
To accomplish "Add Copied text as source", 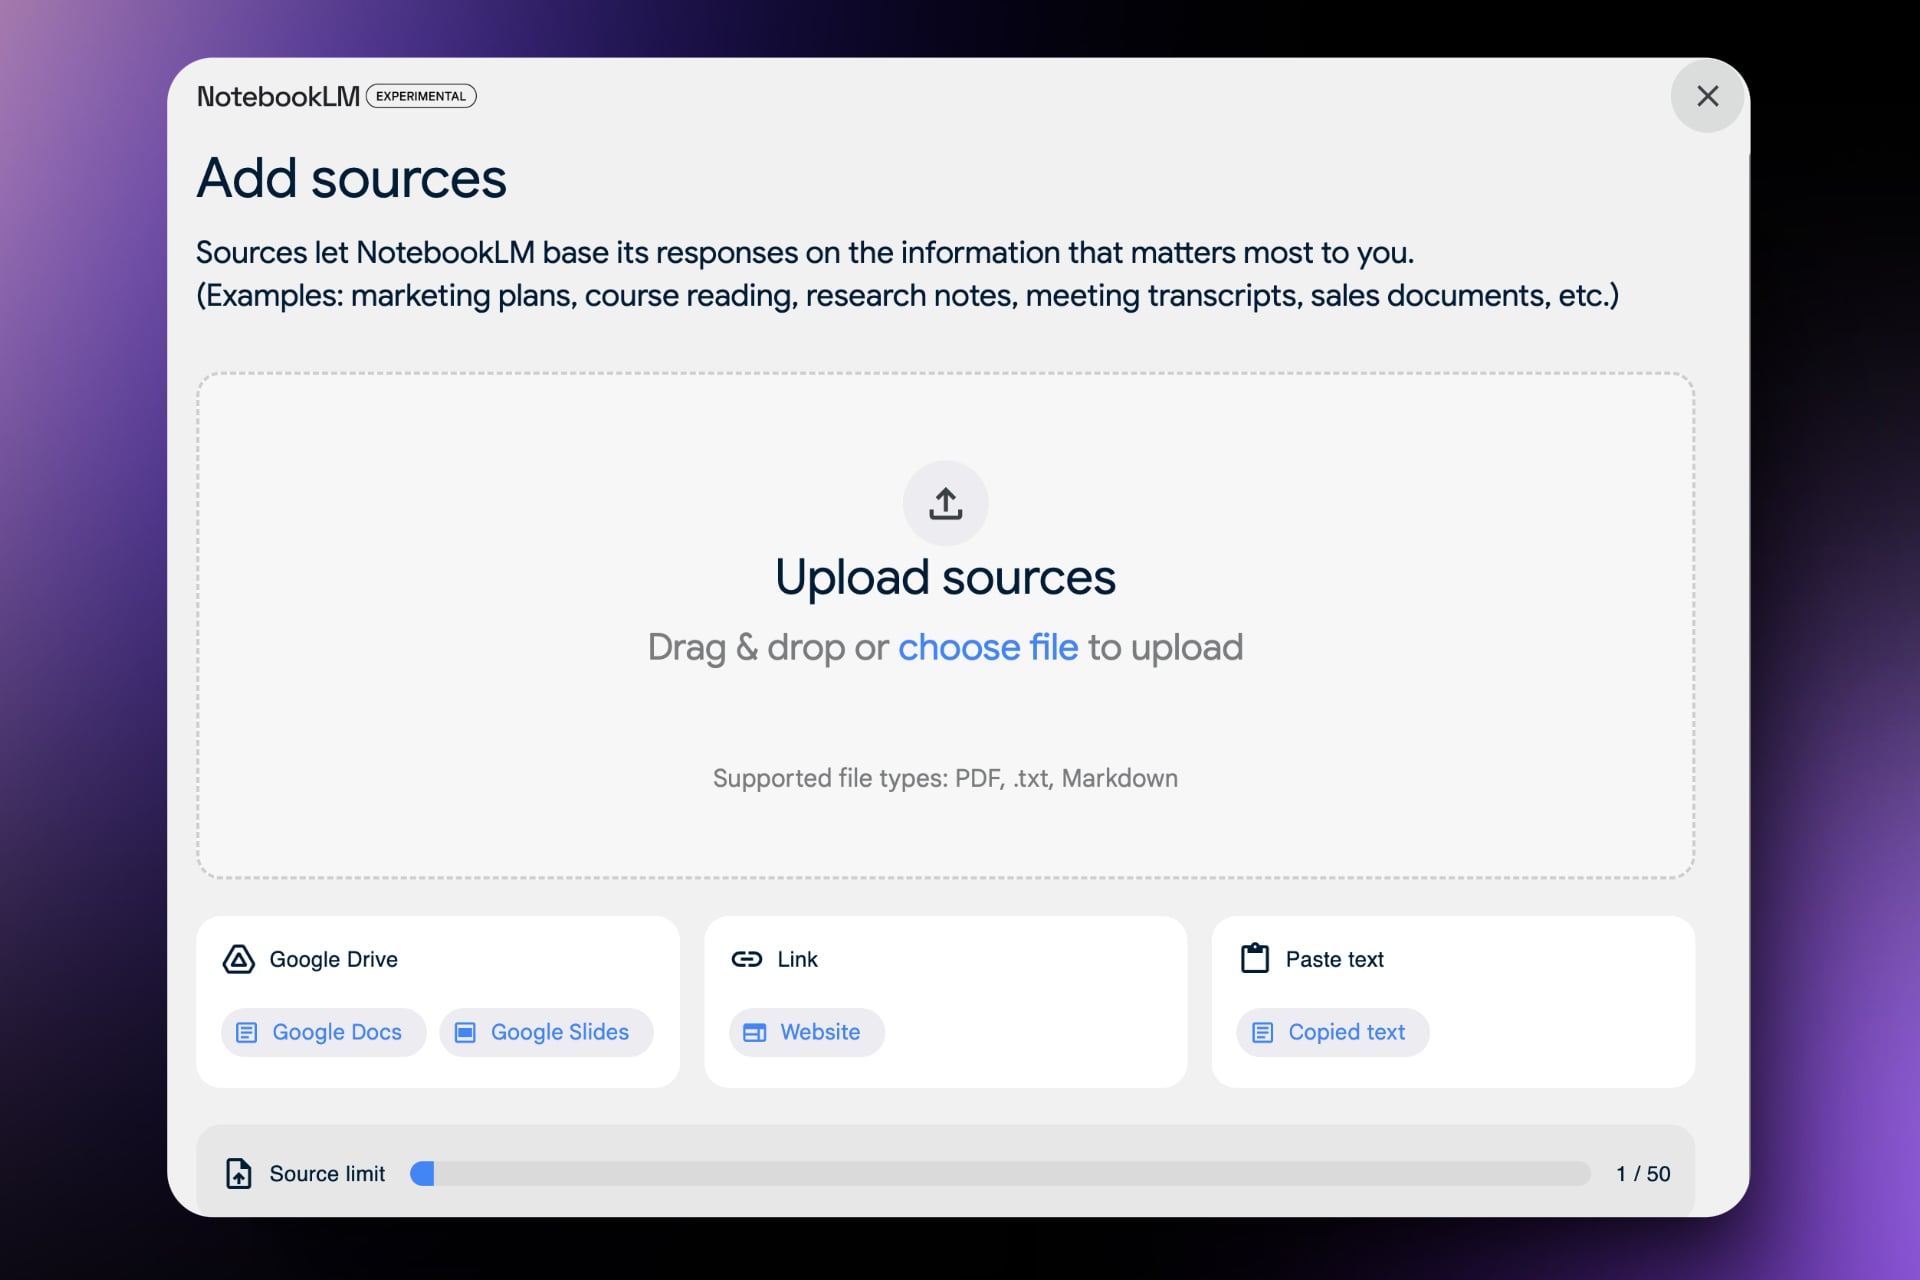I will [1332, 1032].
